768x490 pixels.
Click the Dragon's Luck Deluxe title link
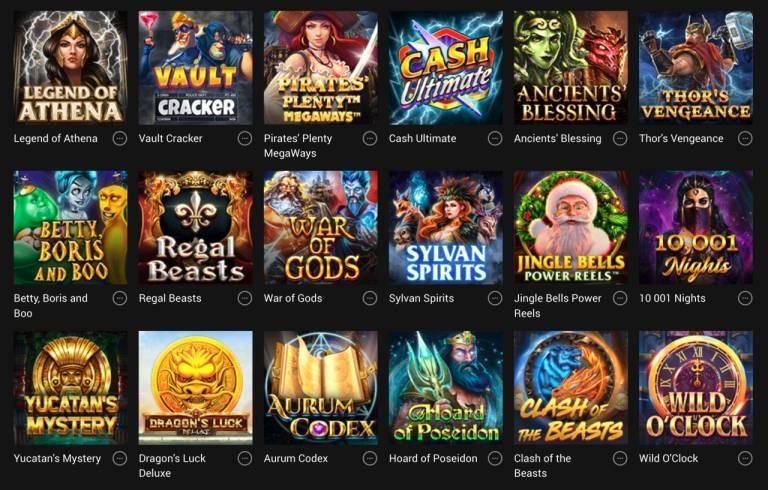click(x=172, y=466)
